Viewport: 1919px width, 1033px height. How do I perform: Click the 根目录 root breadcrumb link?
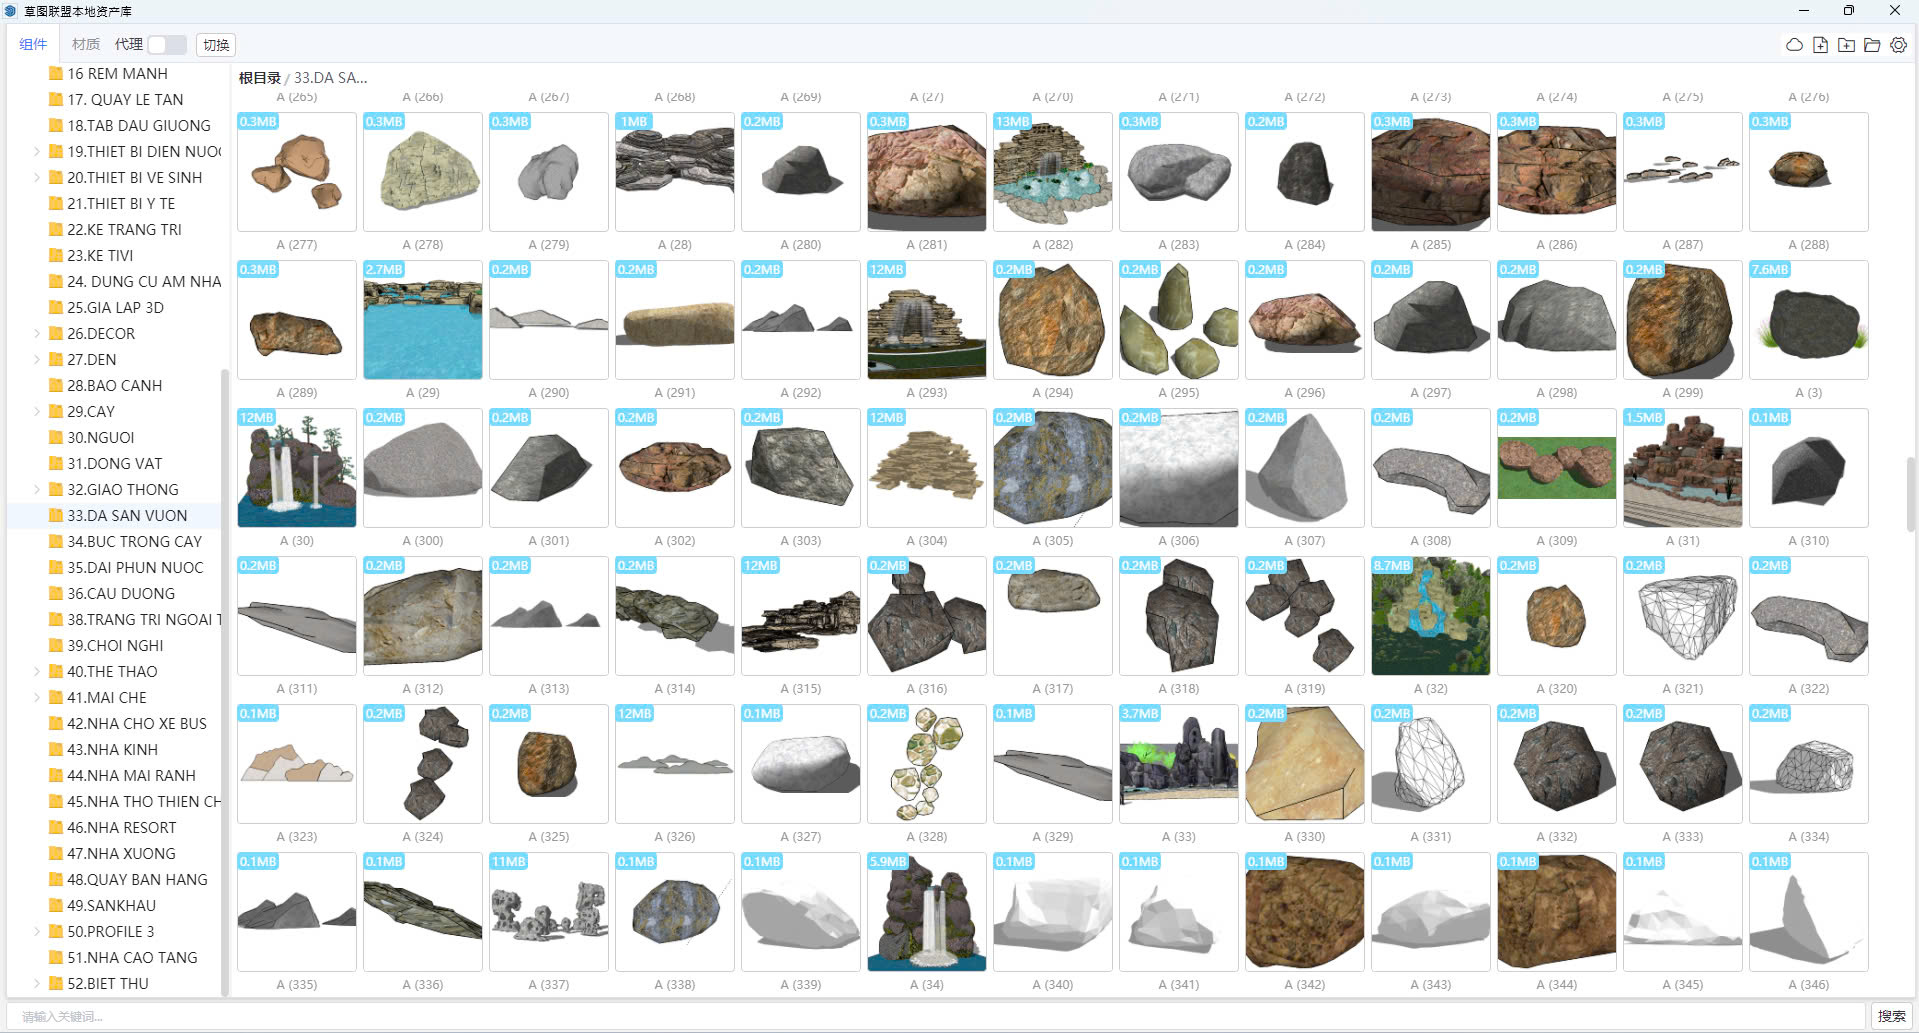[x=259, y=78]
